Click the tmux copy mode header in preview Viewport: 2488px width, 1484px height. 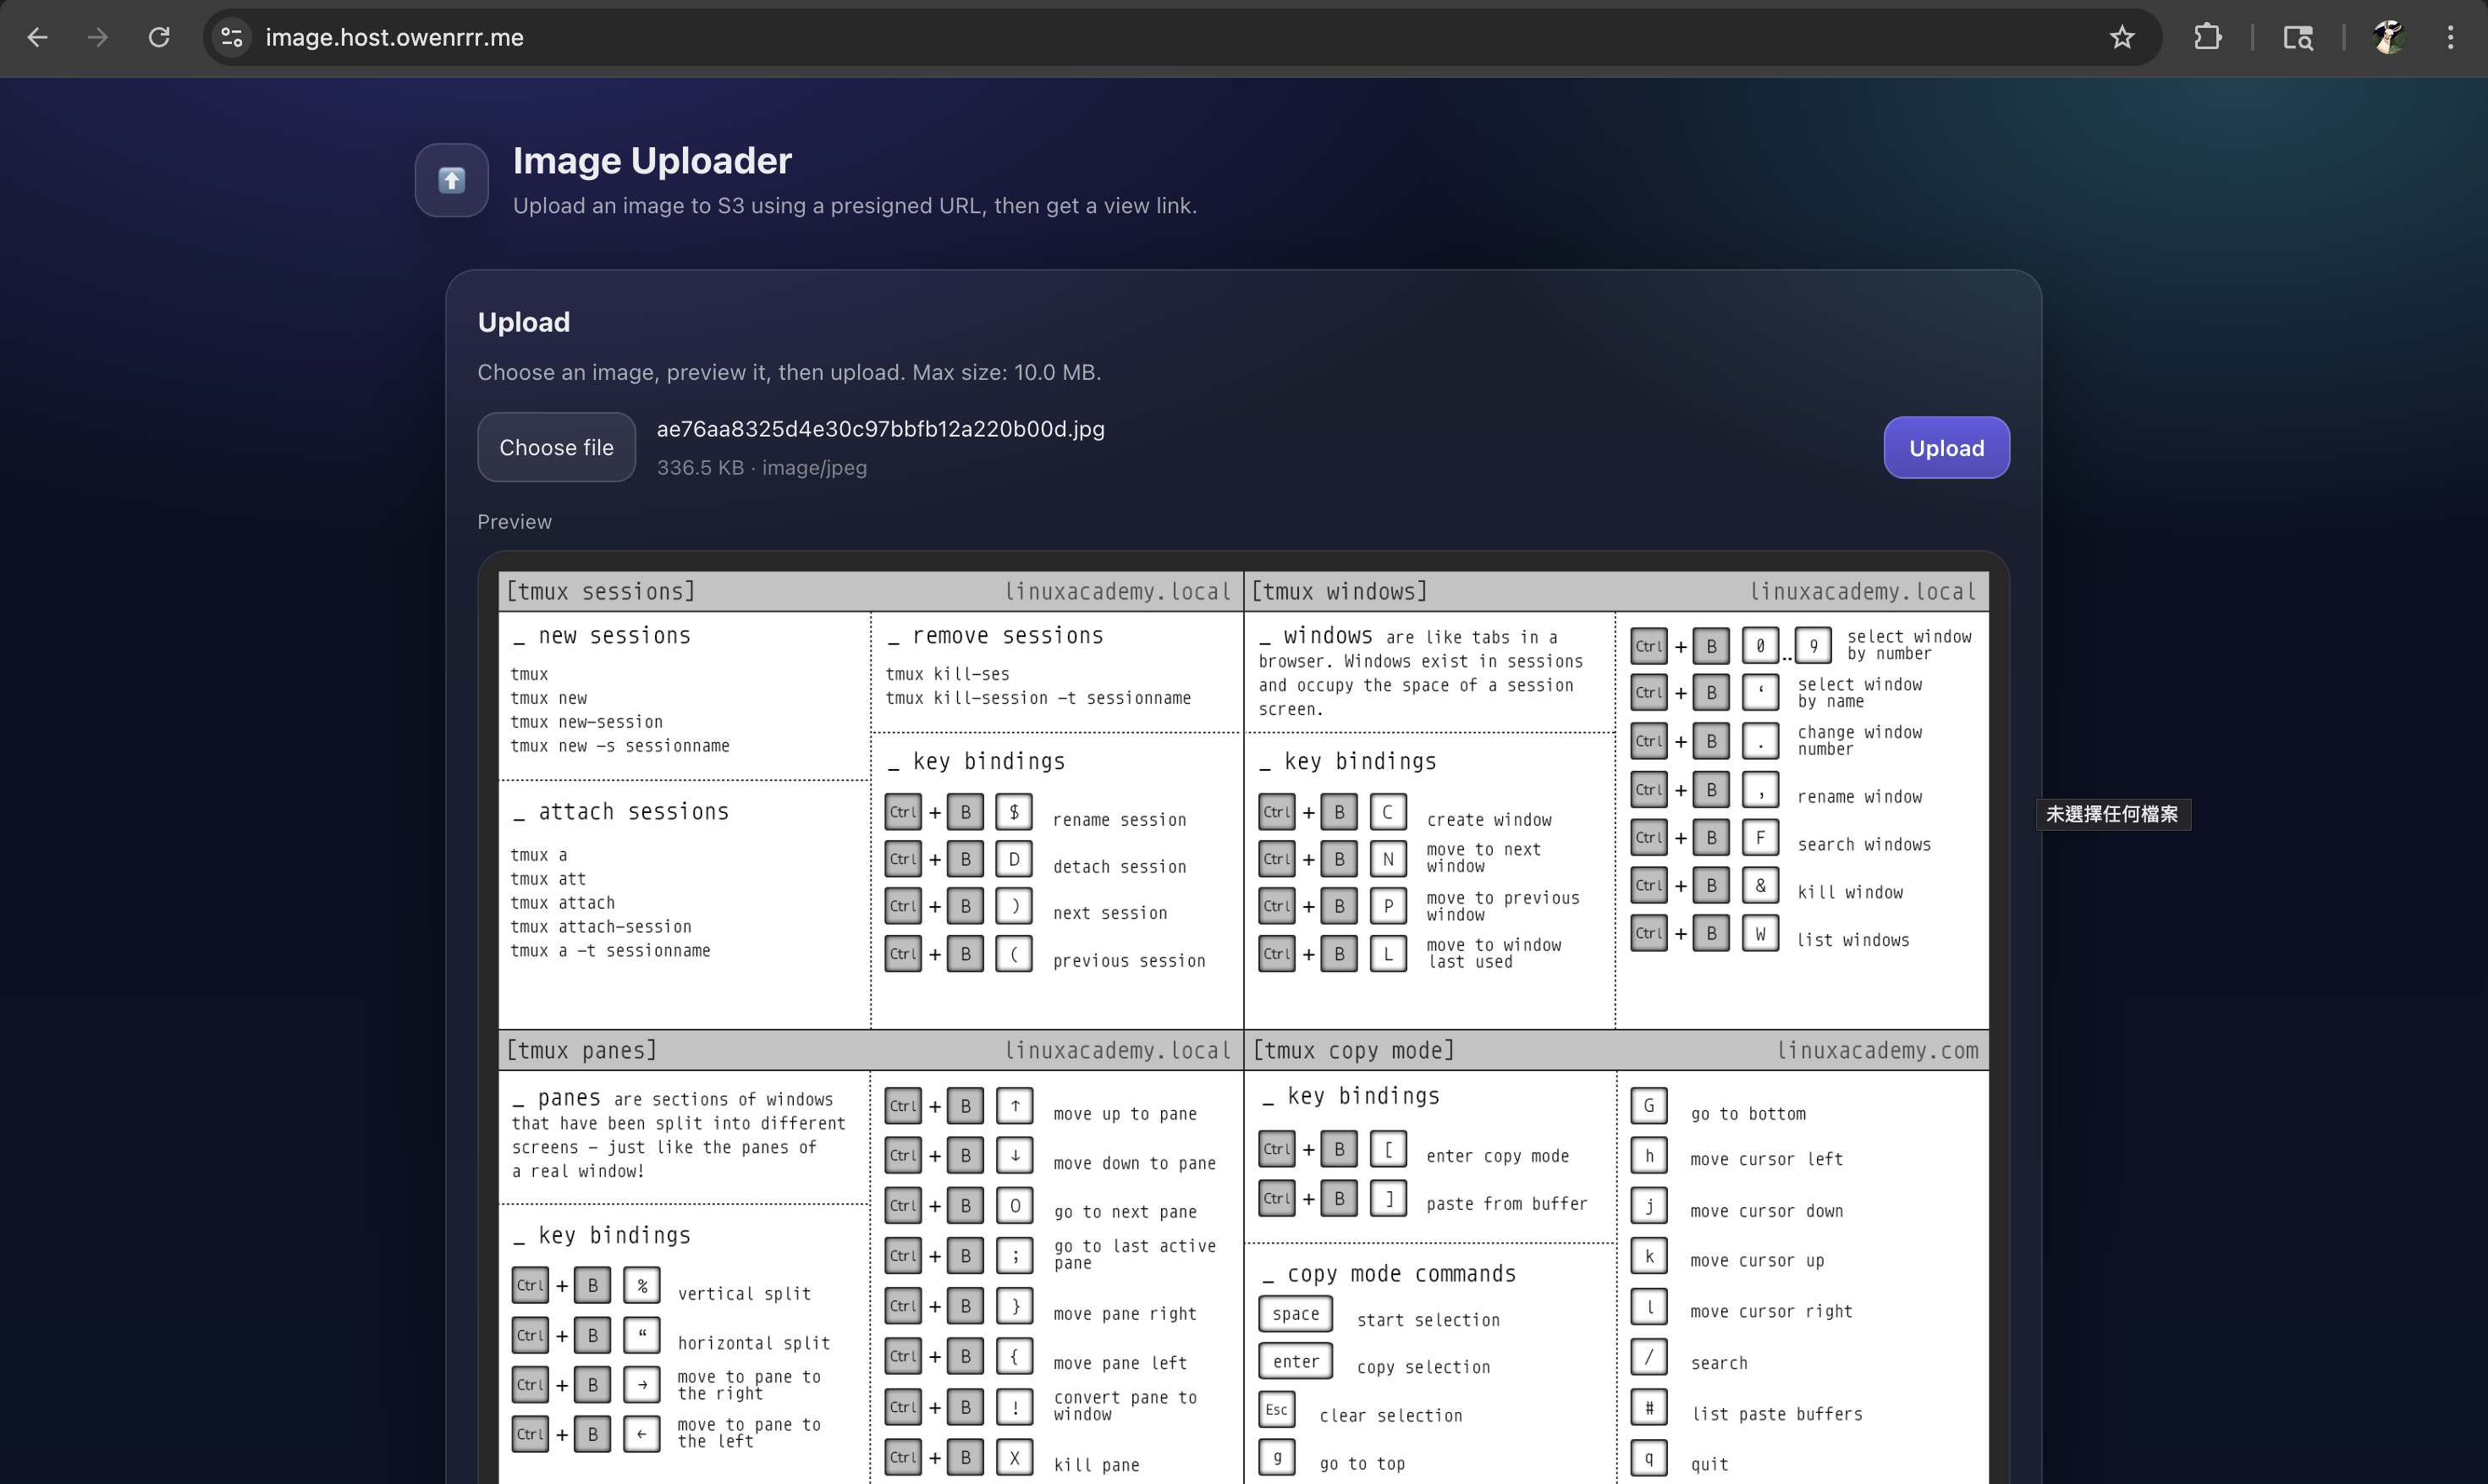click(x=1354, y=1050)
